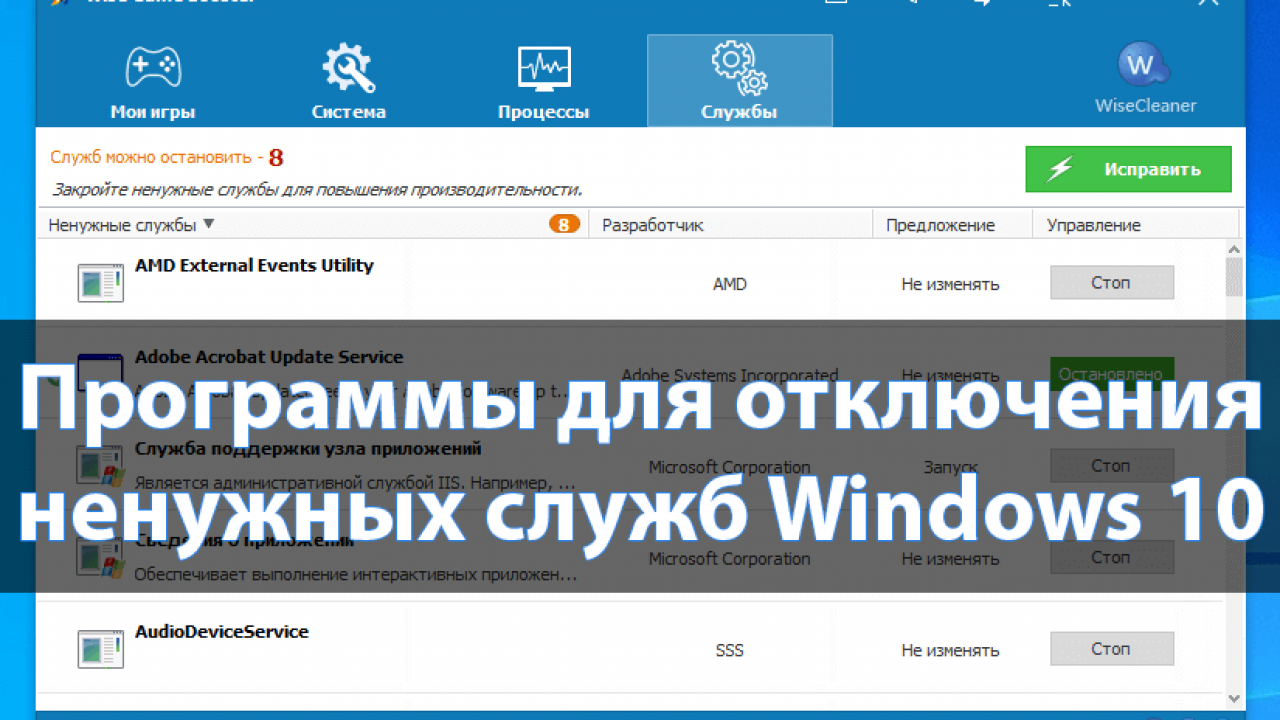Select Adobe Acrobat Update Service name

point(269,357)
